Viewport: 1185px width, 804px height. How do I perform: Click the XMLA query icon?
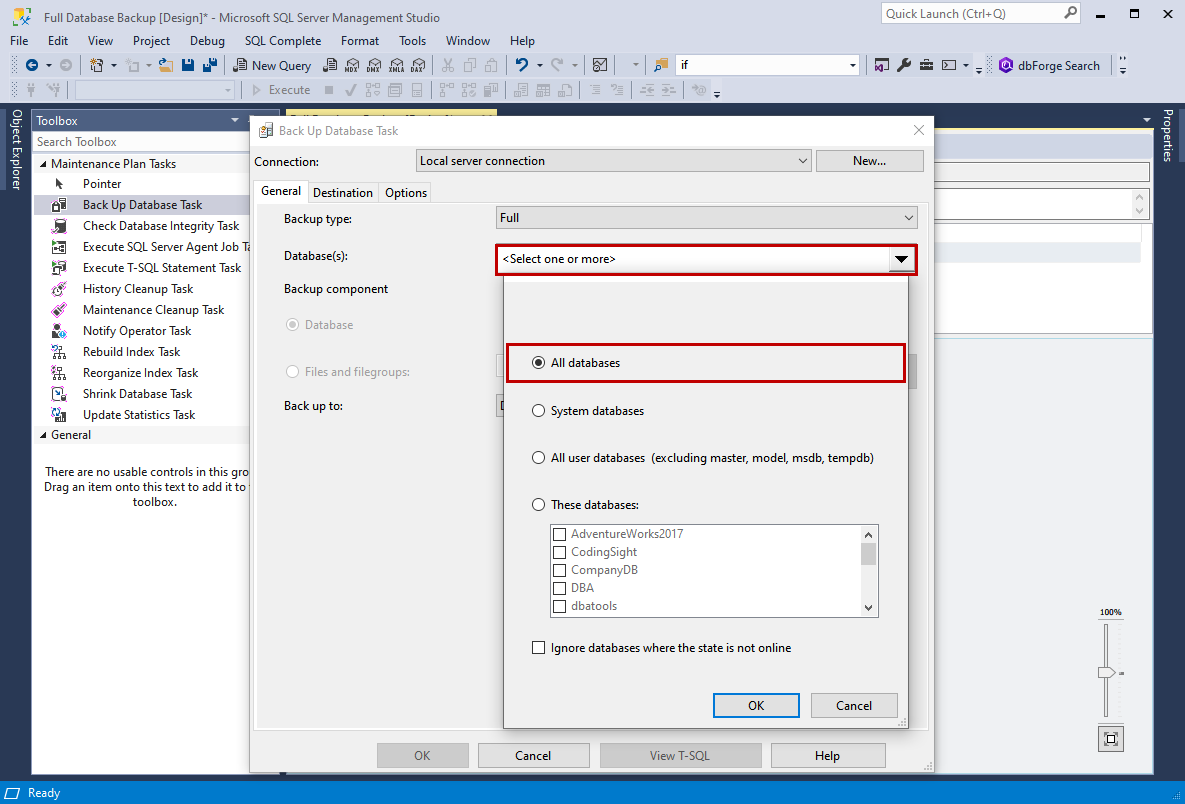point(397,66)
